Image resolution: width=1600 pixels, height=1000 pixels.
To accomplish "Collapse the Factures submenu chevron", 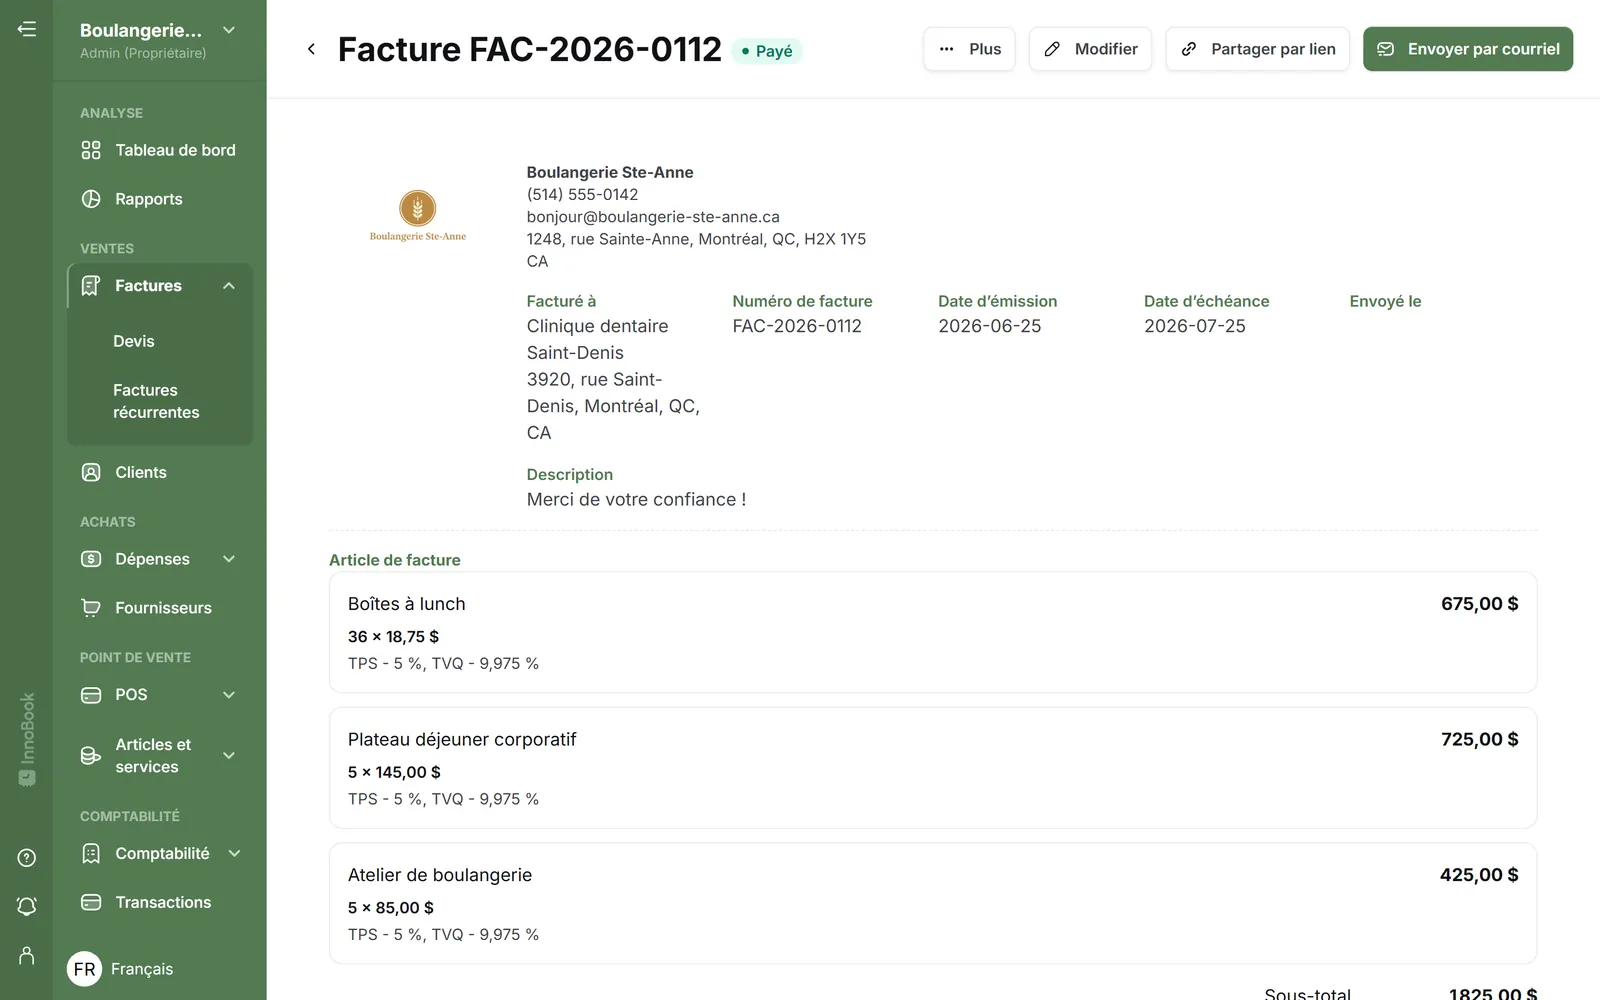I will 229,286.
